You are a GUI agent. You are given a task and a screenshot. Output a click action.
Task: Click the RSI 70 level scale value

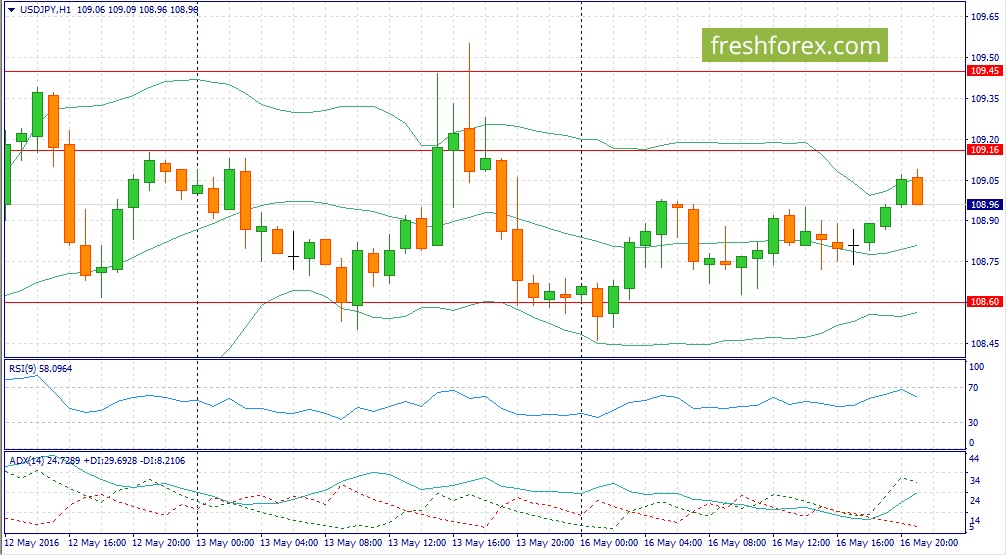974,387
